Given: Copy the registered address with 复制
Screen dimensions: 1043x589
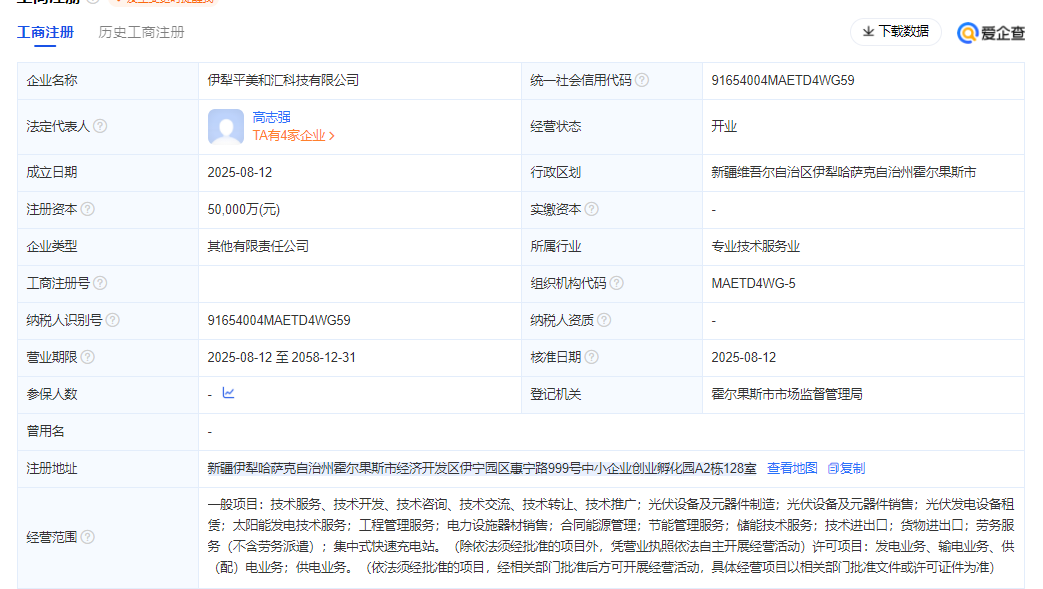Looking at the screenshot, I should [846, 468].
